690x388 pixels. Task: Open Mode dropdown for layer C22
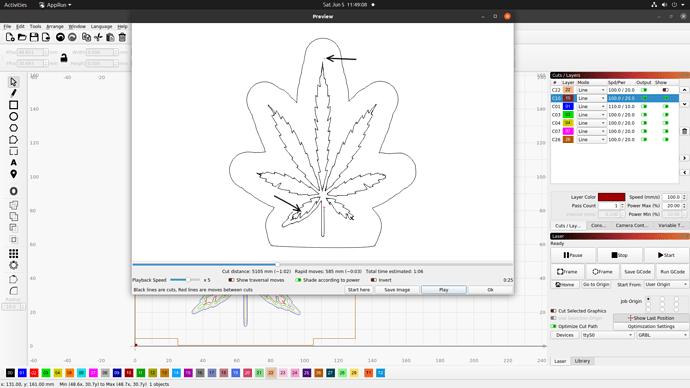pos(591,90)
